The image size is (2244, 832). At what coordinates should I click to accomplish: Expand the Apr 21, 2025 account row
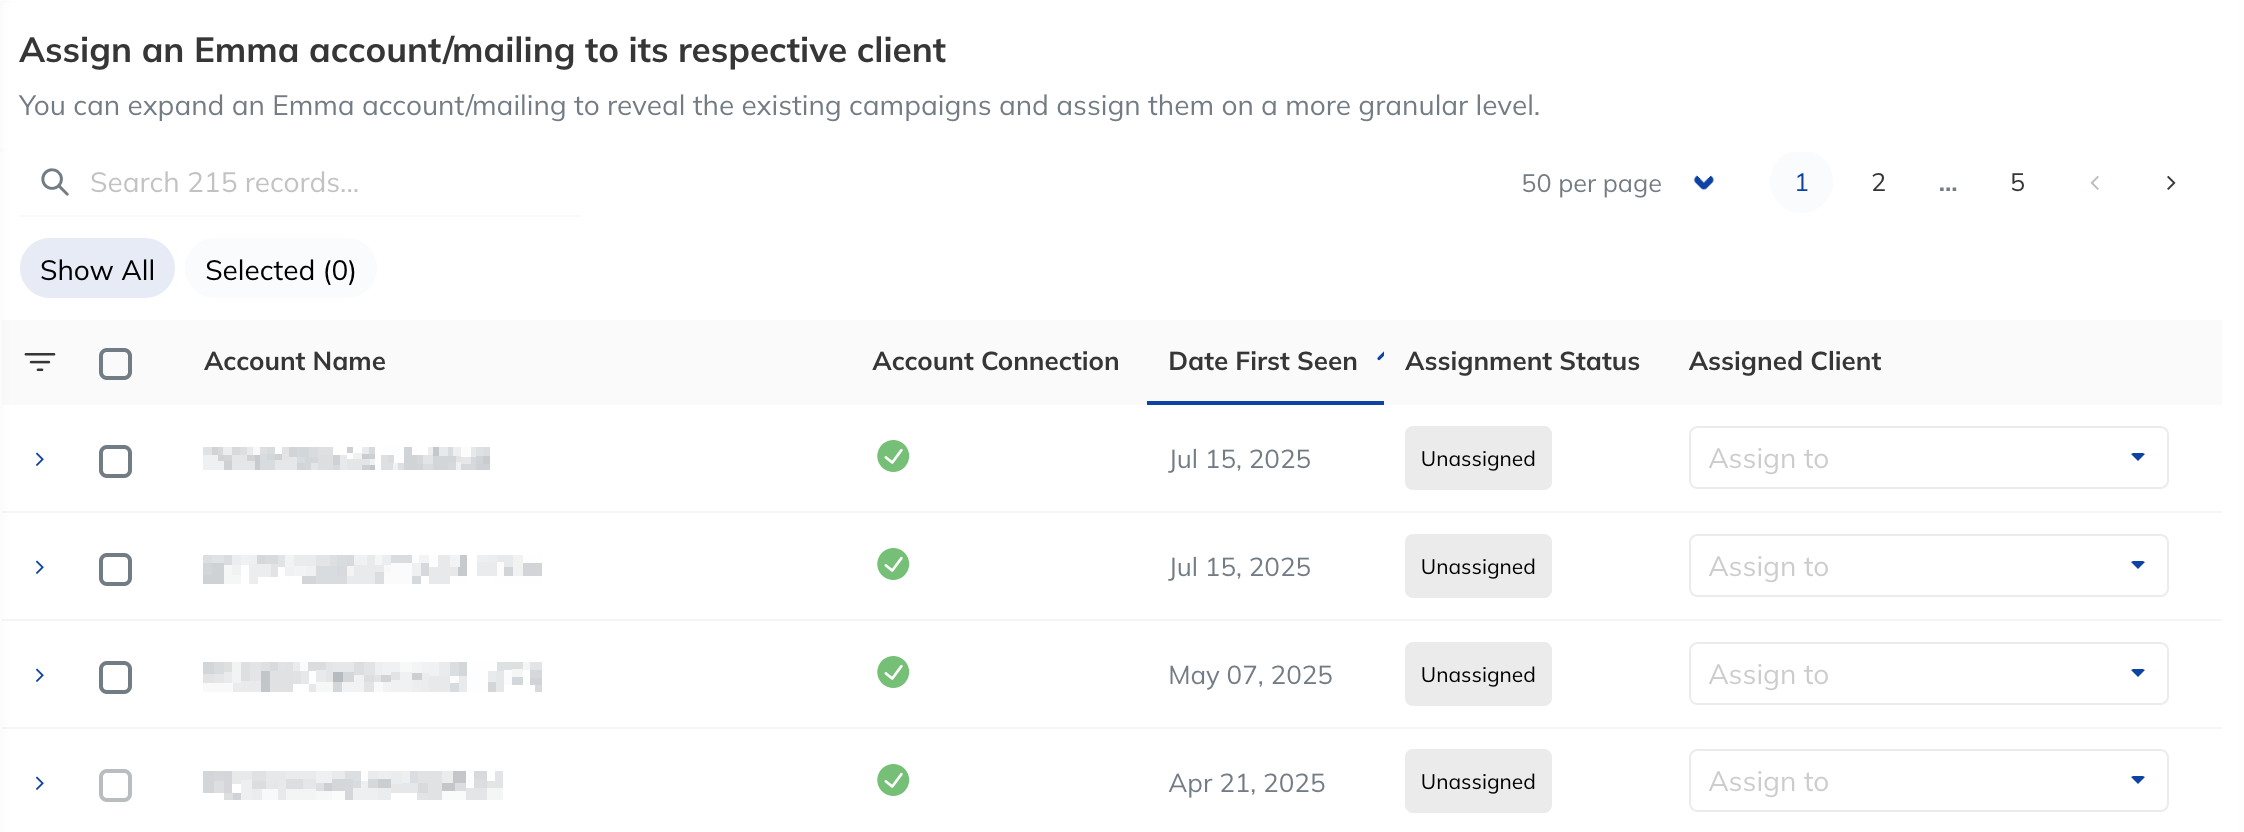[x=40, y=783]
